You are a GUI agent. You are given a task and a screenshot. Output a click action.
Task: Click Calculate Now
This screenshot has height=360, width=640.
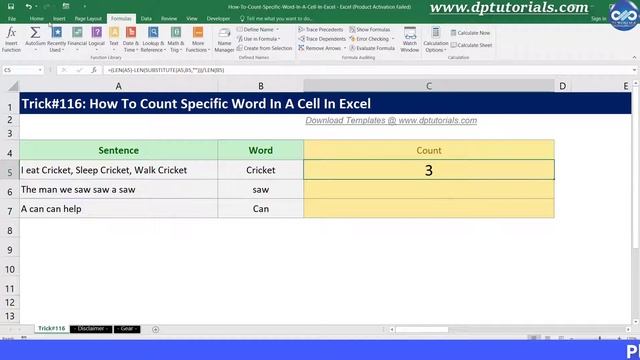[x=470, y=33]
